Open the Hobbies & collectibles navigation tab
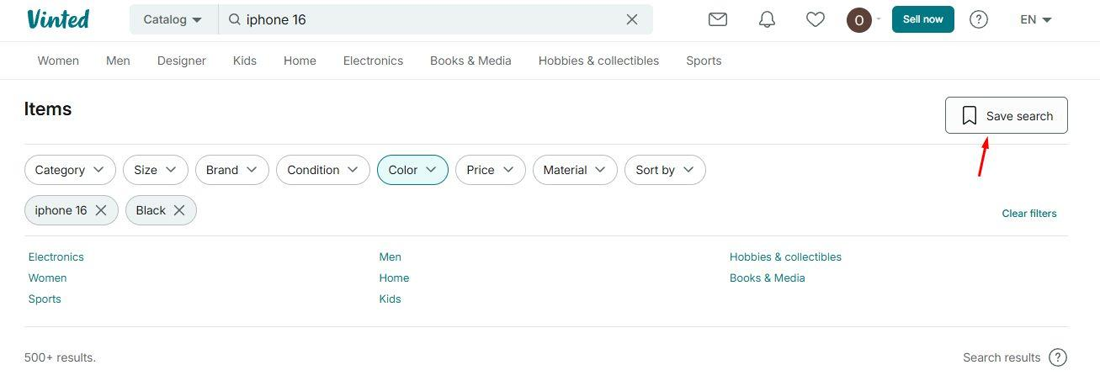The height and width of the screenshot is (386, 1100). pyautogui.click(x=598, y=61)
